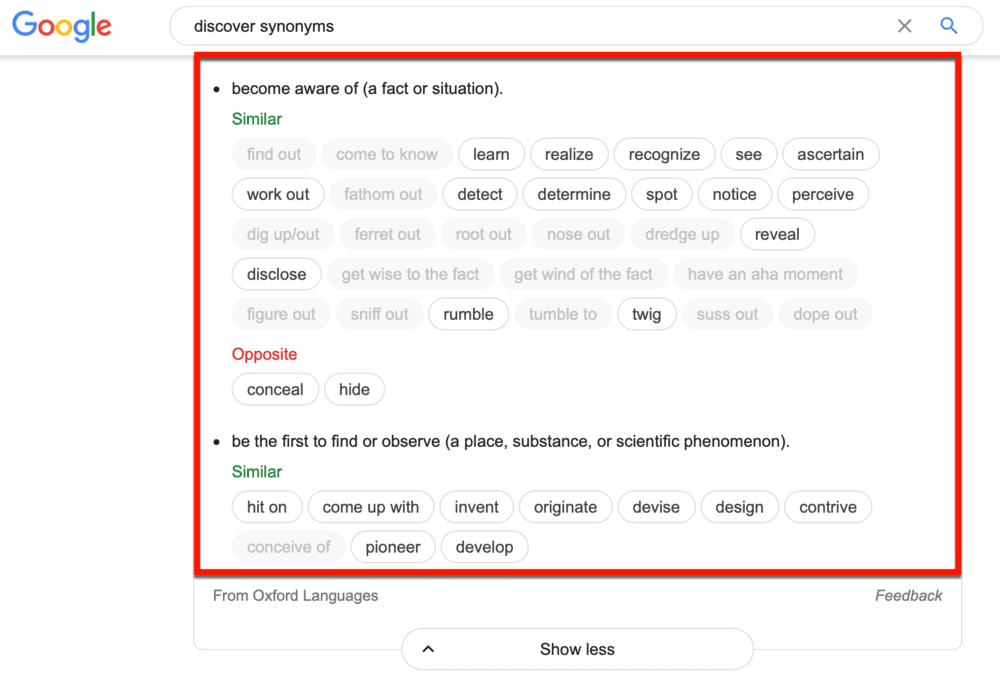Open the Feedback link
The image size is (1000, 689).
point(908,595)
